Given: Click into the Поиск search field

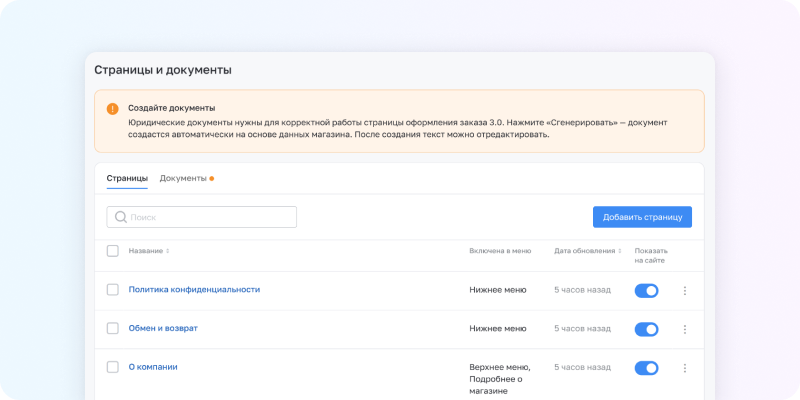Looking at the screenshot, I should pyautogui.click(x=210, y=217).
